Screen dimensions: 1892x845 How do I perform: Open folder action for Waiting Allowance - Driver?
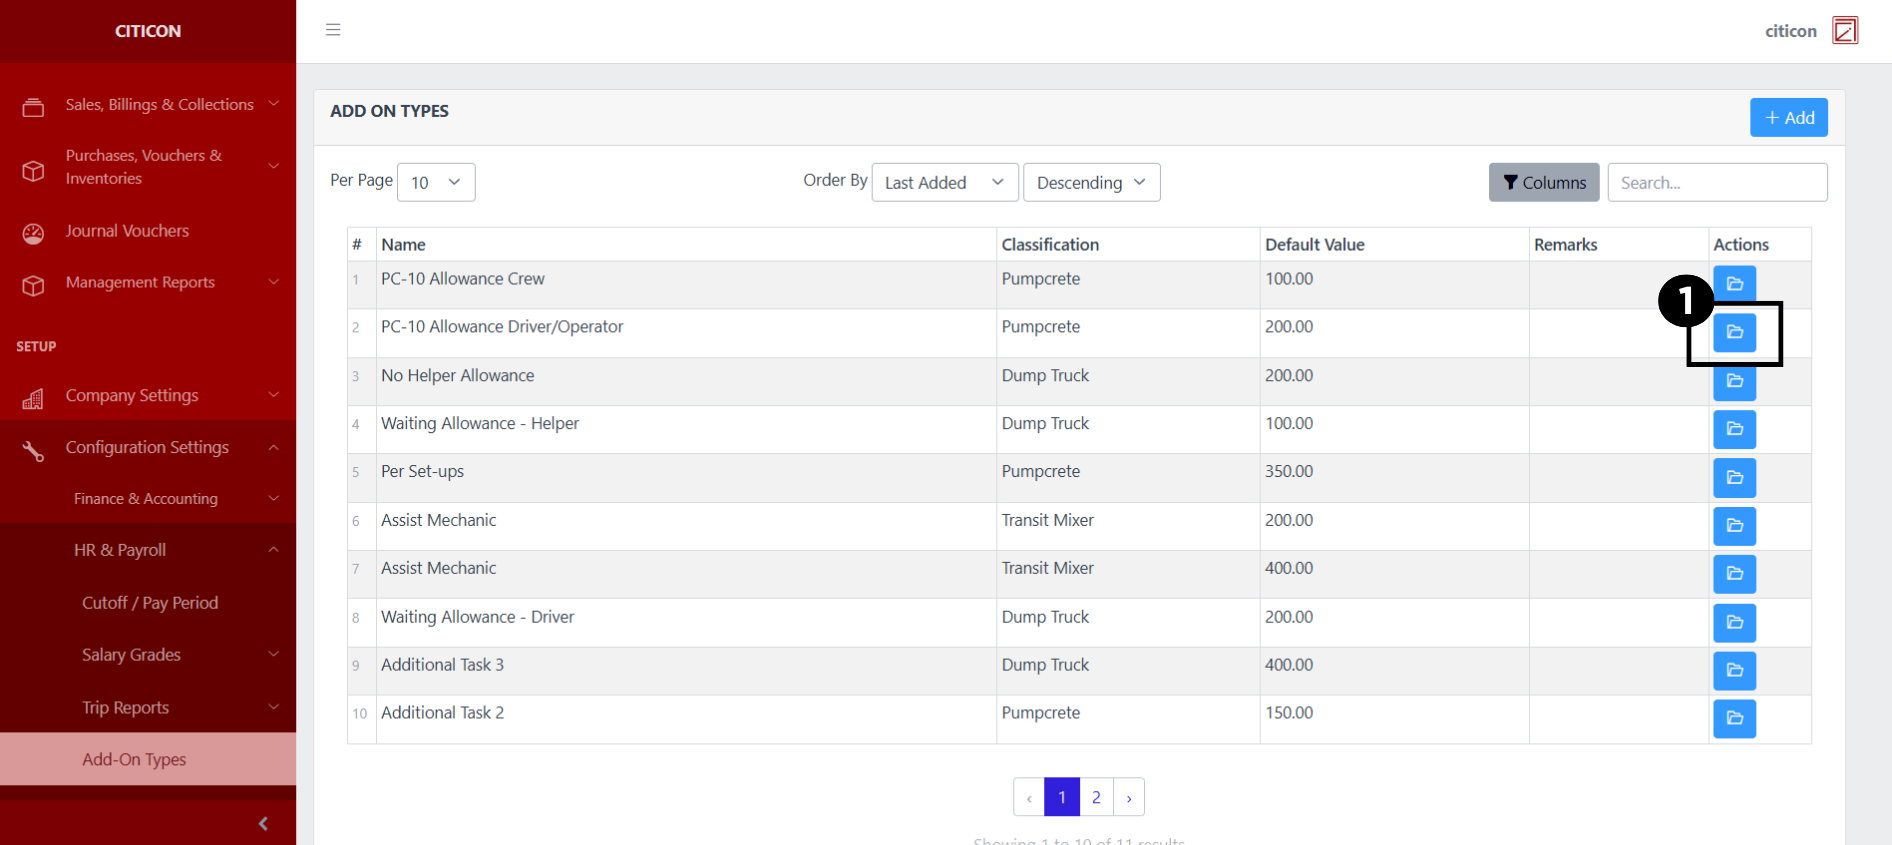point(1734,622)
